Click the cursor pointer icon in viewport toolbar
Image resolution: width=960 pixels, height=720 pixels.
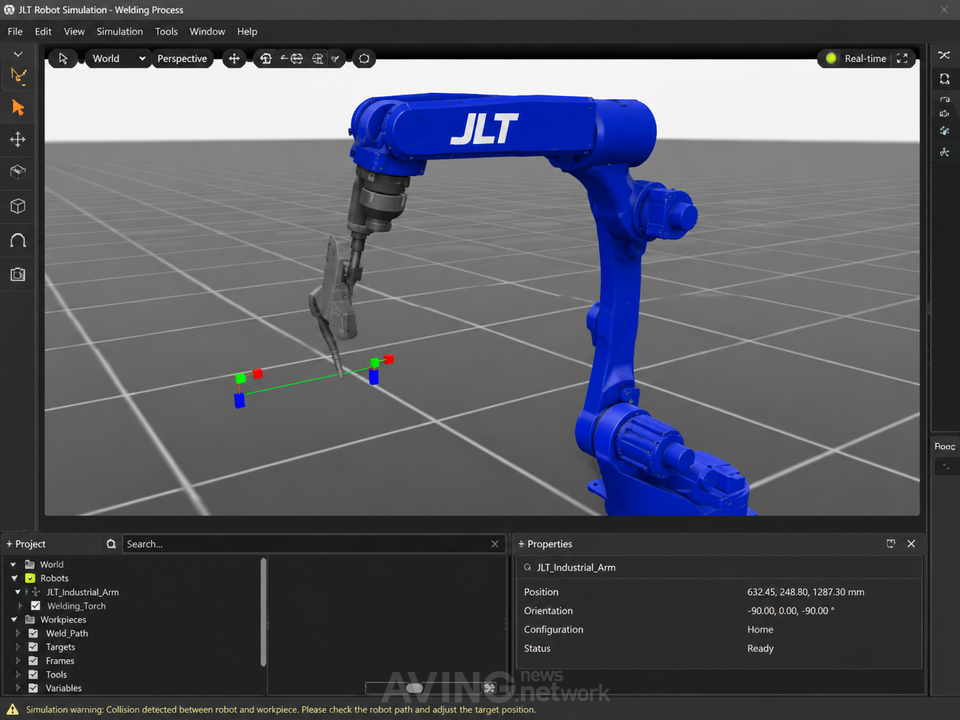pyautogui.click(x=63, y=59)
